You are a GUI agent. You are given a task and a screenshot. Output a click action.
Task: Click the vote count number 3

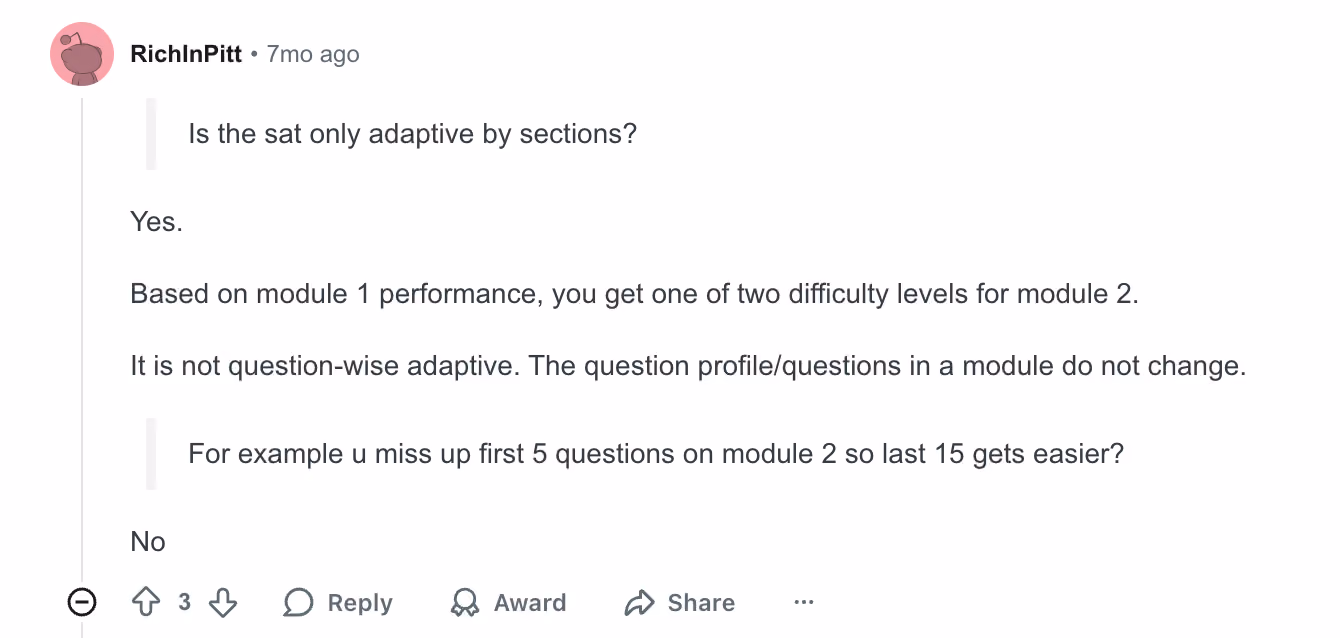[185, 602]
